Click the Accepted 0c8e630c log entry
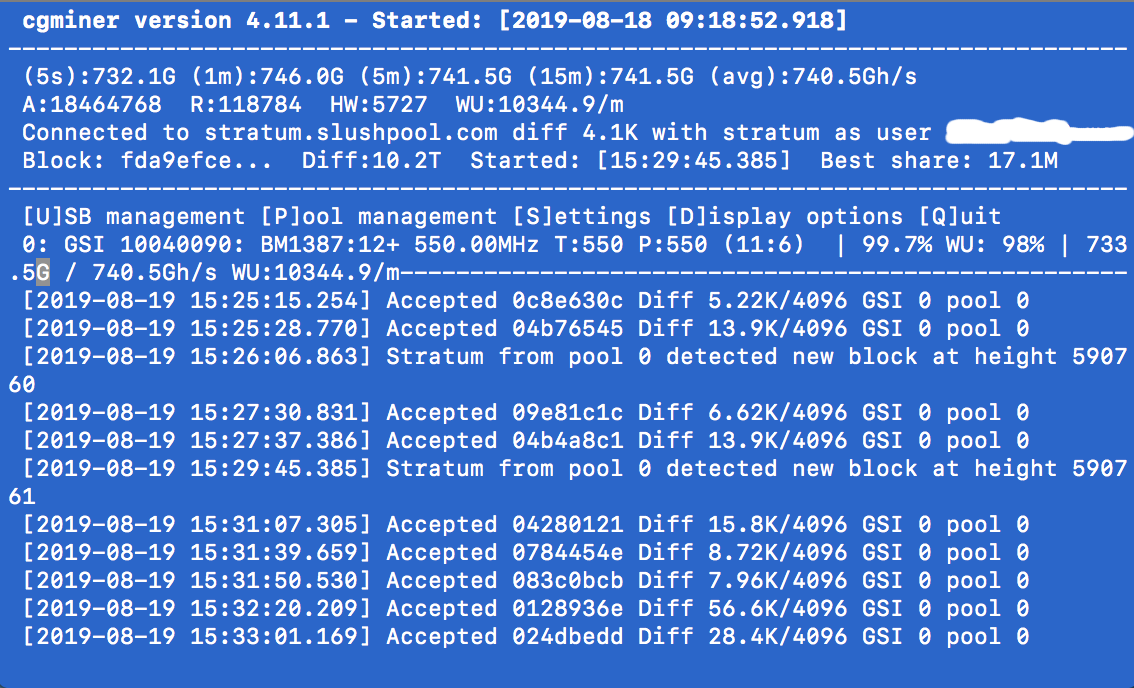Image resolution: width=1134 pixels, height=688 pixels. coord(526,301)
